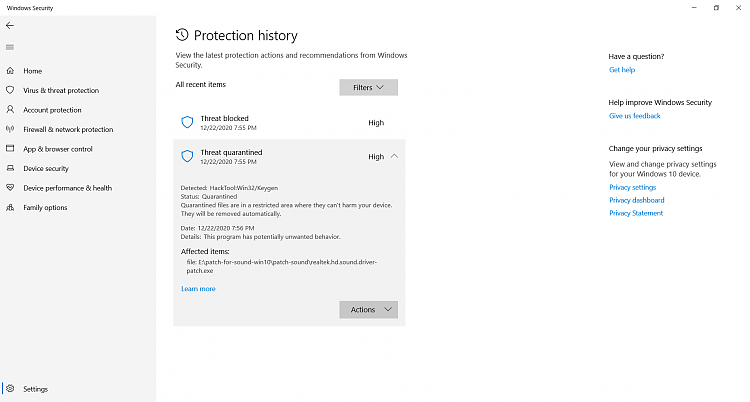Open Settings at sidebar bottom
Viewport: 750px width, 402px height.
pyautogui.click(x=35, y=389)
